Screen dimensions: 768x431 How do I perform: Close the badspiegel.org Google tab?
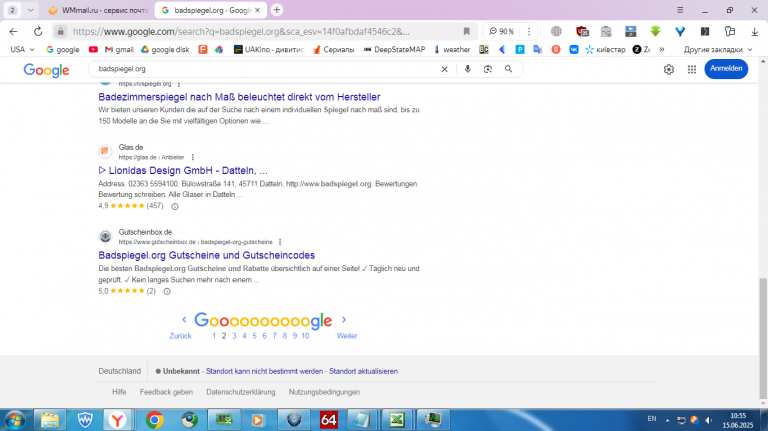[258, 10]
